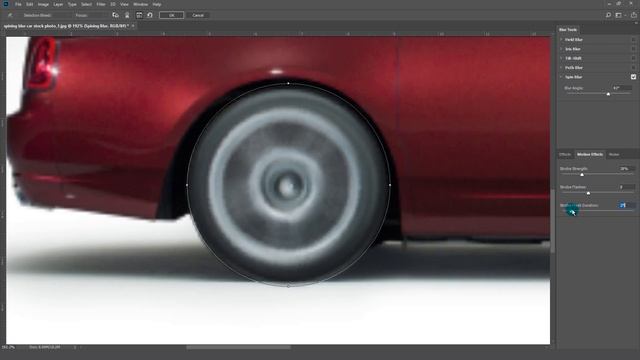Enable the Tilt-Shift checkbox

click(x=633, y=58)
